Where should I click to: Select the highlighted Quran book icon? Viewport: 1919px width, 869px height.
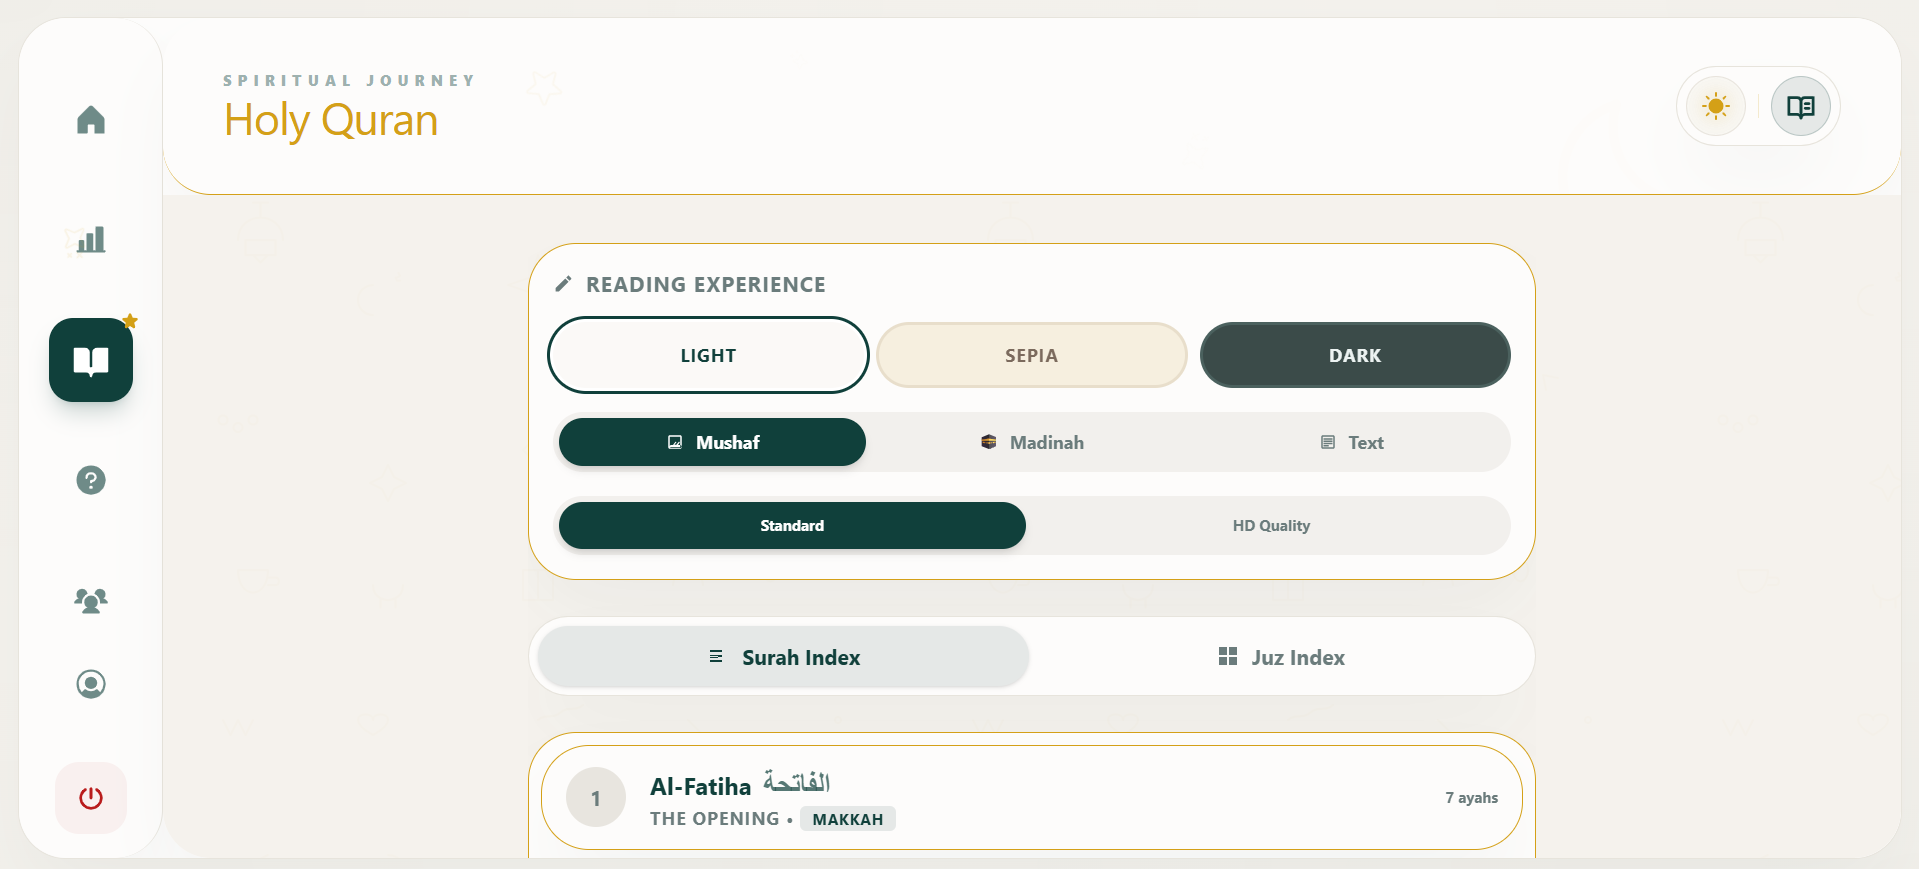[x=90, y=360]
